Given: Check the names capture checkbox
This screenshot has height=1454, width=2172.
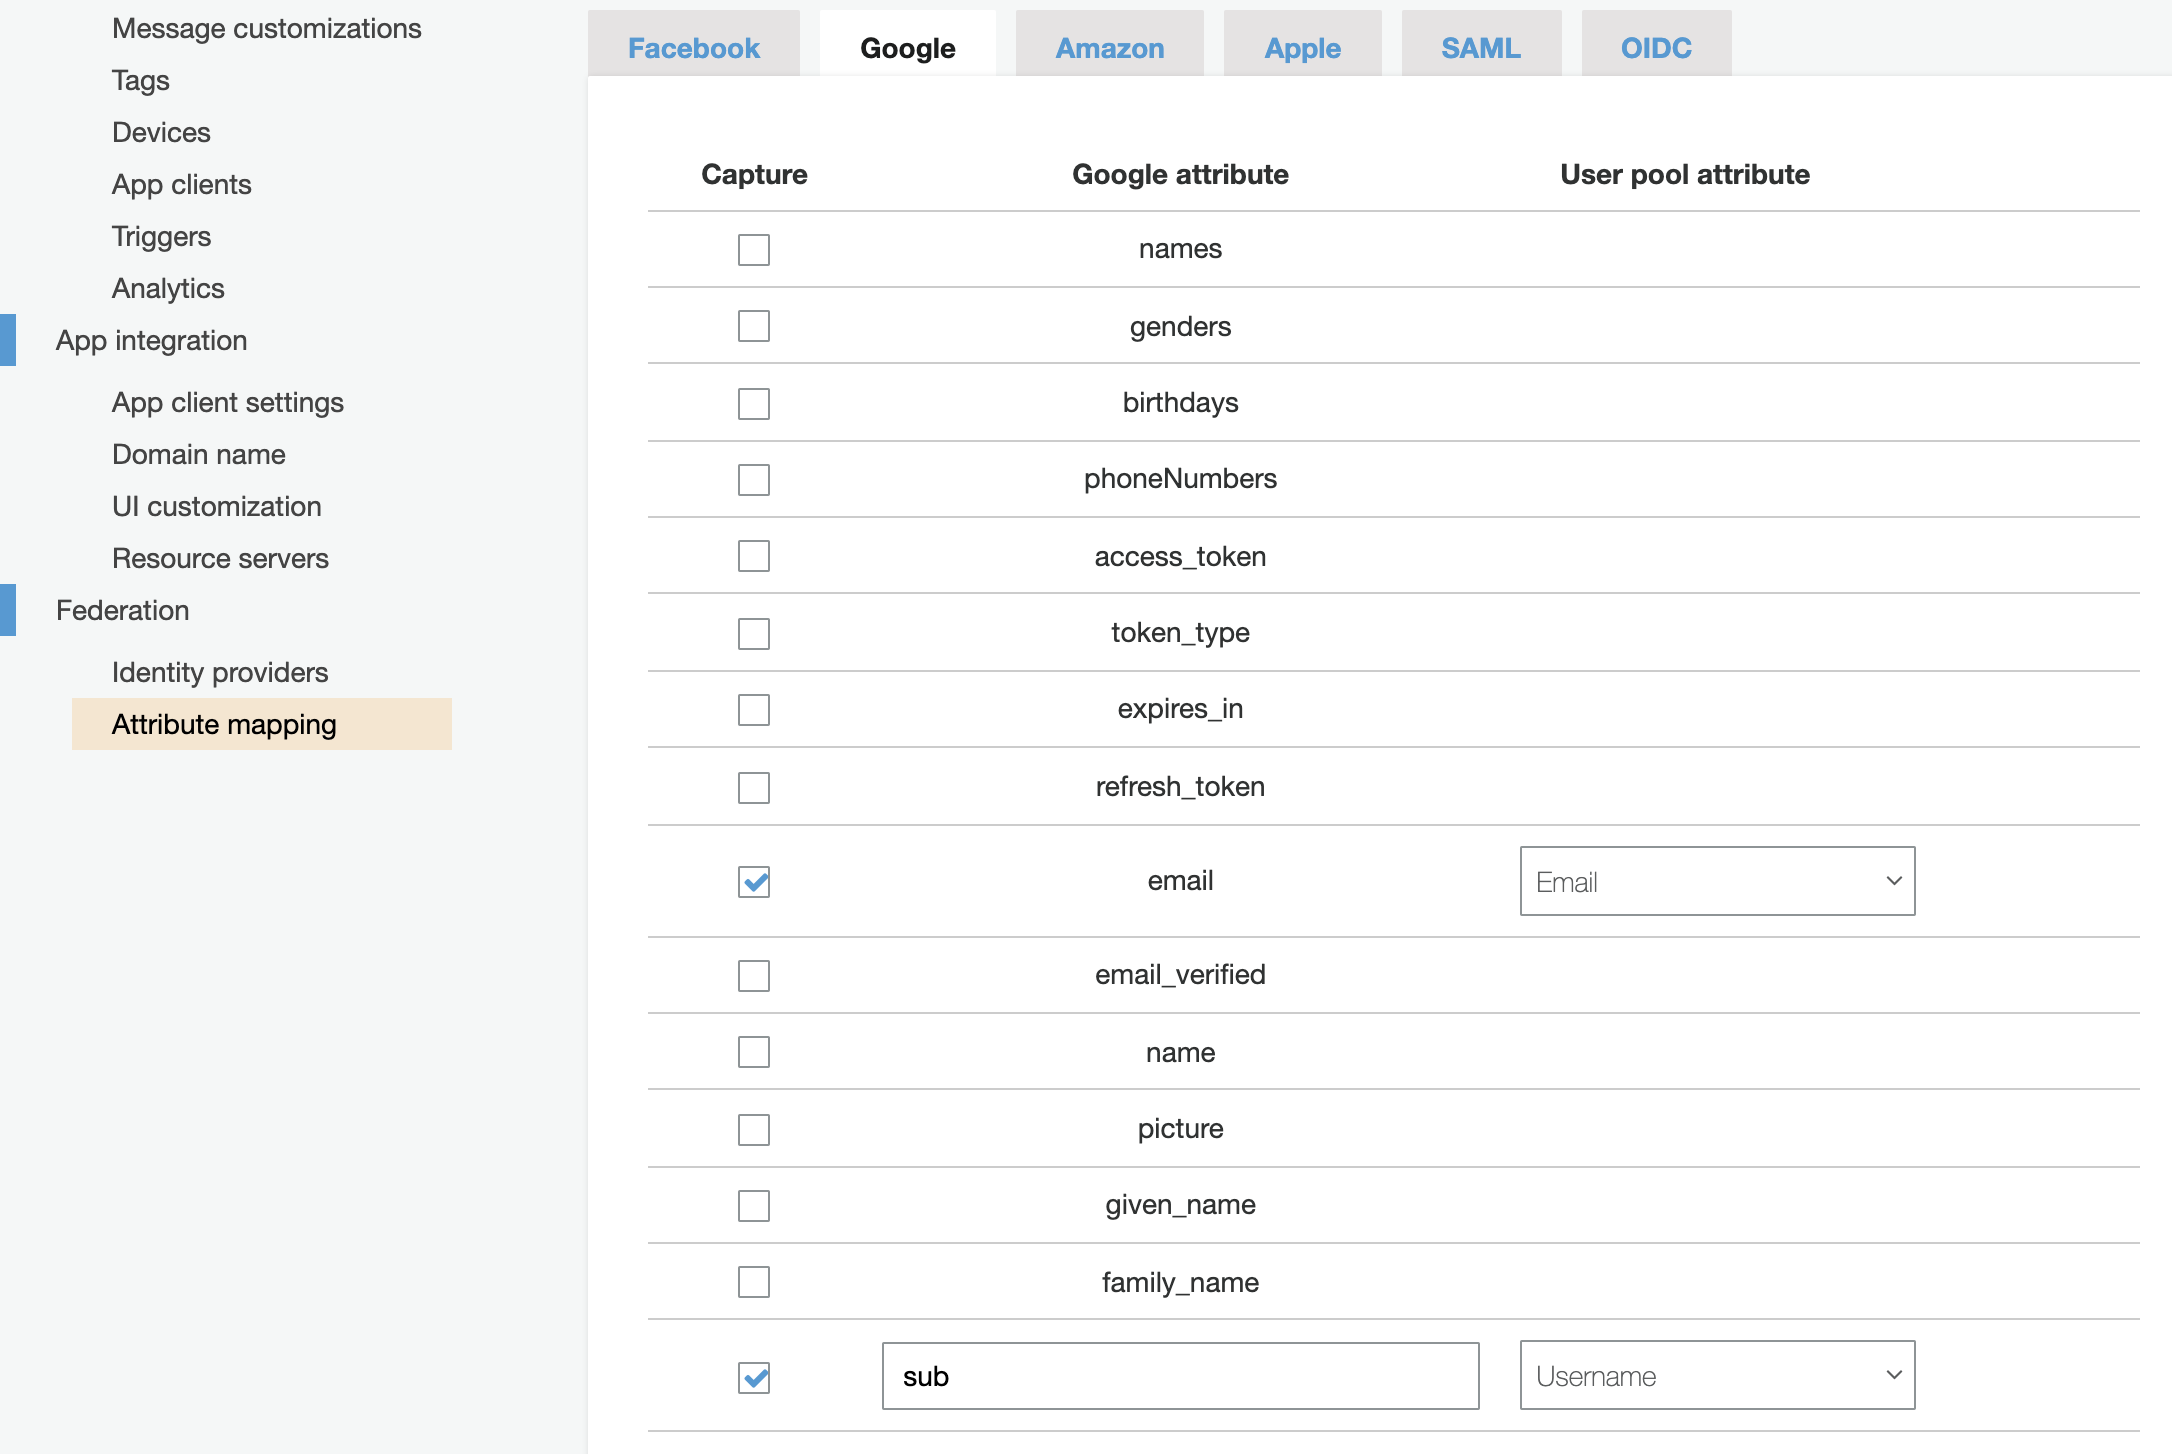Looking at the screenshot, I should click(x=753, y=250).
